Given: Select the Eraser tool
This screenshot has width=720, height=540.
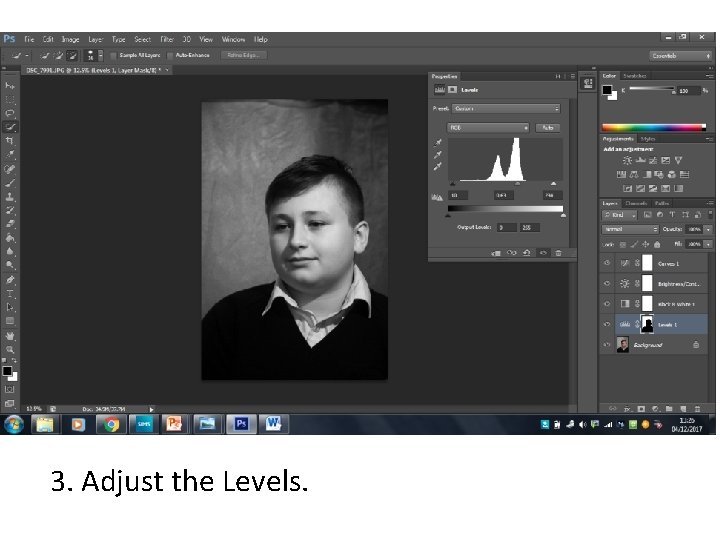Looking at the screenshot, I should tap(10, 224).
